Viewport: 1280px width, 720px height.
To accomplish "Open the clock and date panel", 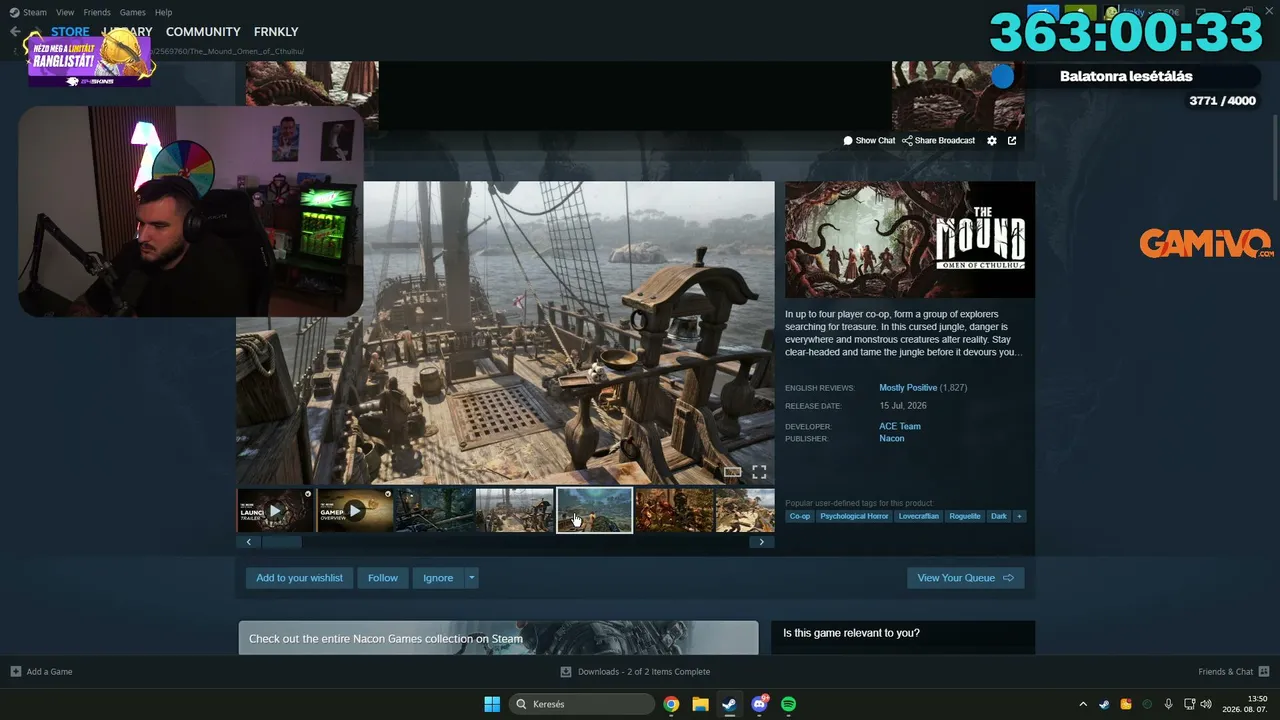I will (x=1245, y=704).
